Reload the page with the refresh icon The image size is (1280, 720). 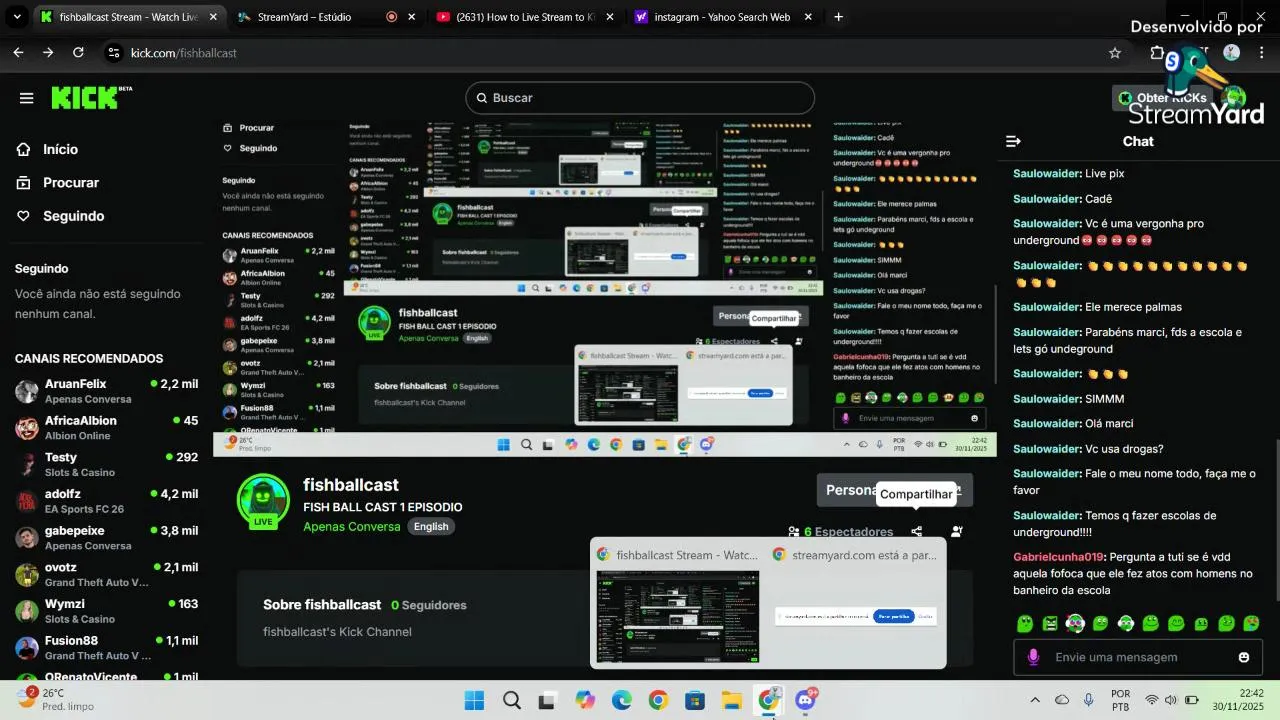pos(78,53)
